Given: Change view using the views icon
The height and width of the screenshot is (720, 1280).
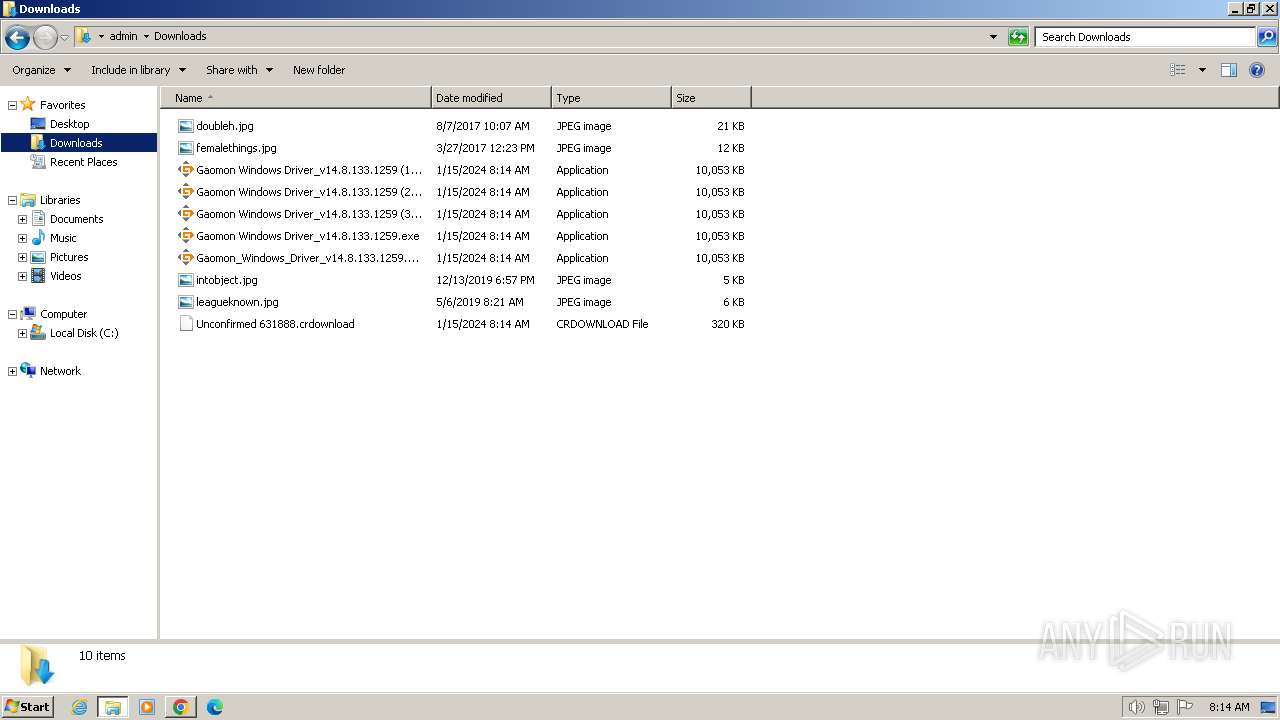Looking at the screenshot, I should (1178, 70).
